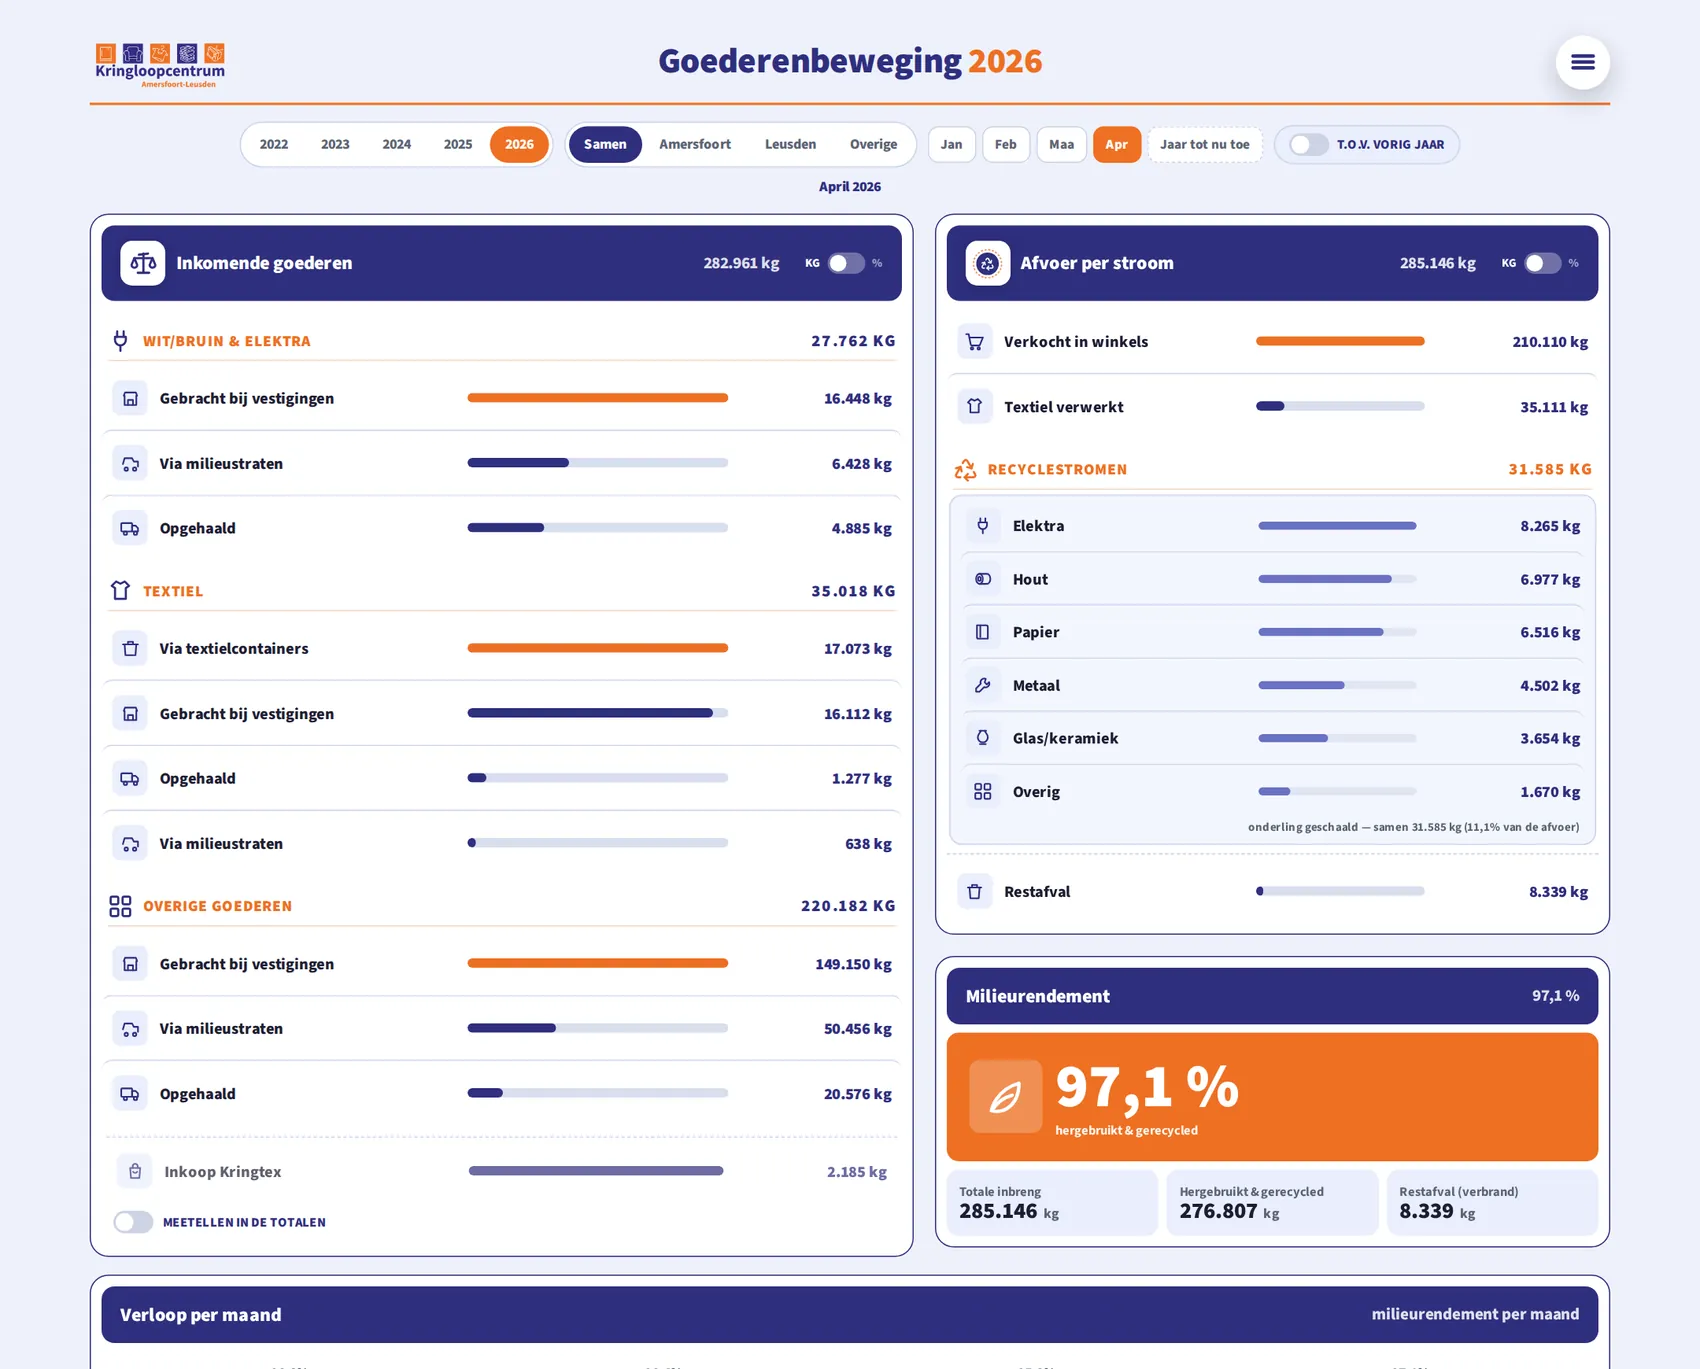Screen dimensions: 1700x1369
Task: Click the truck icon in Textiel Opgehaald row
Action: click(130, 779)
